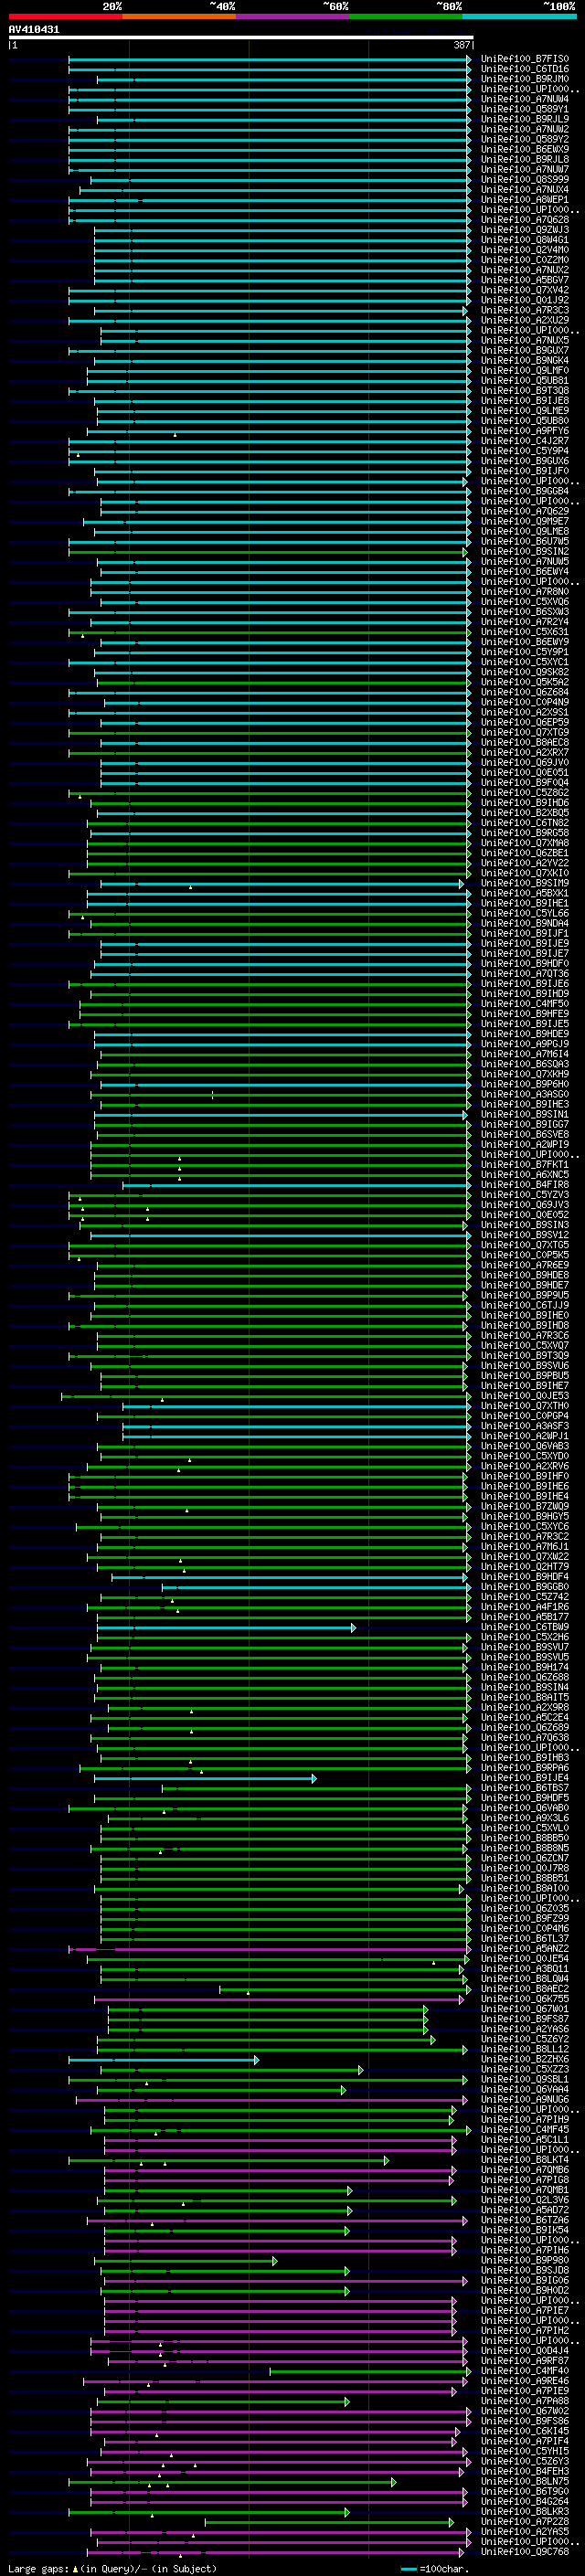Select hit label UniRef100_B8LN75
Viewport: 585px width, 2576px height.
click(525, 2481)
